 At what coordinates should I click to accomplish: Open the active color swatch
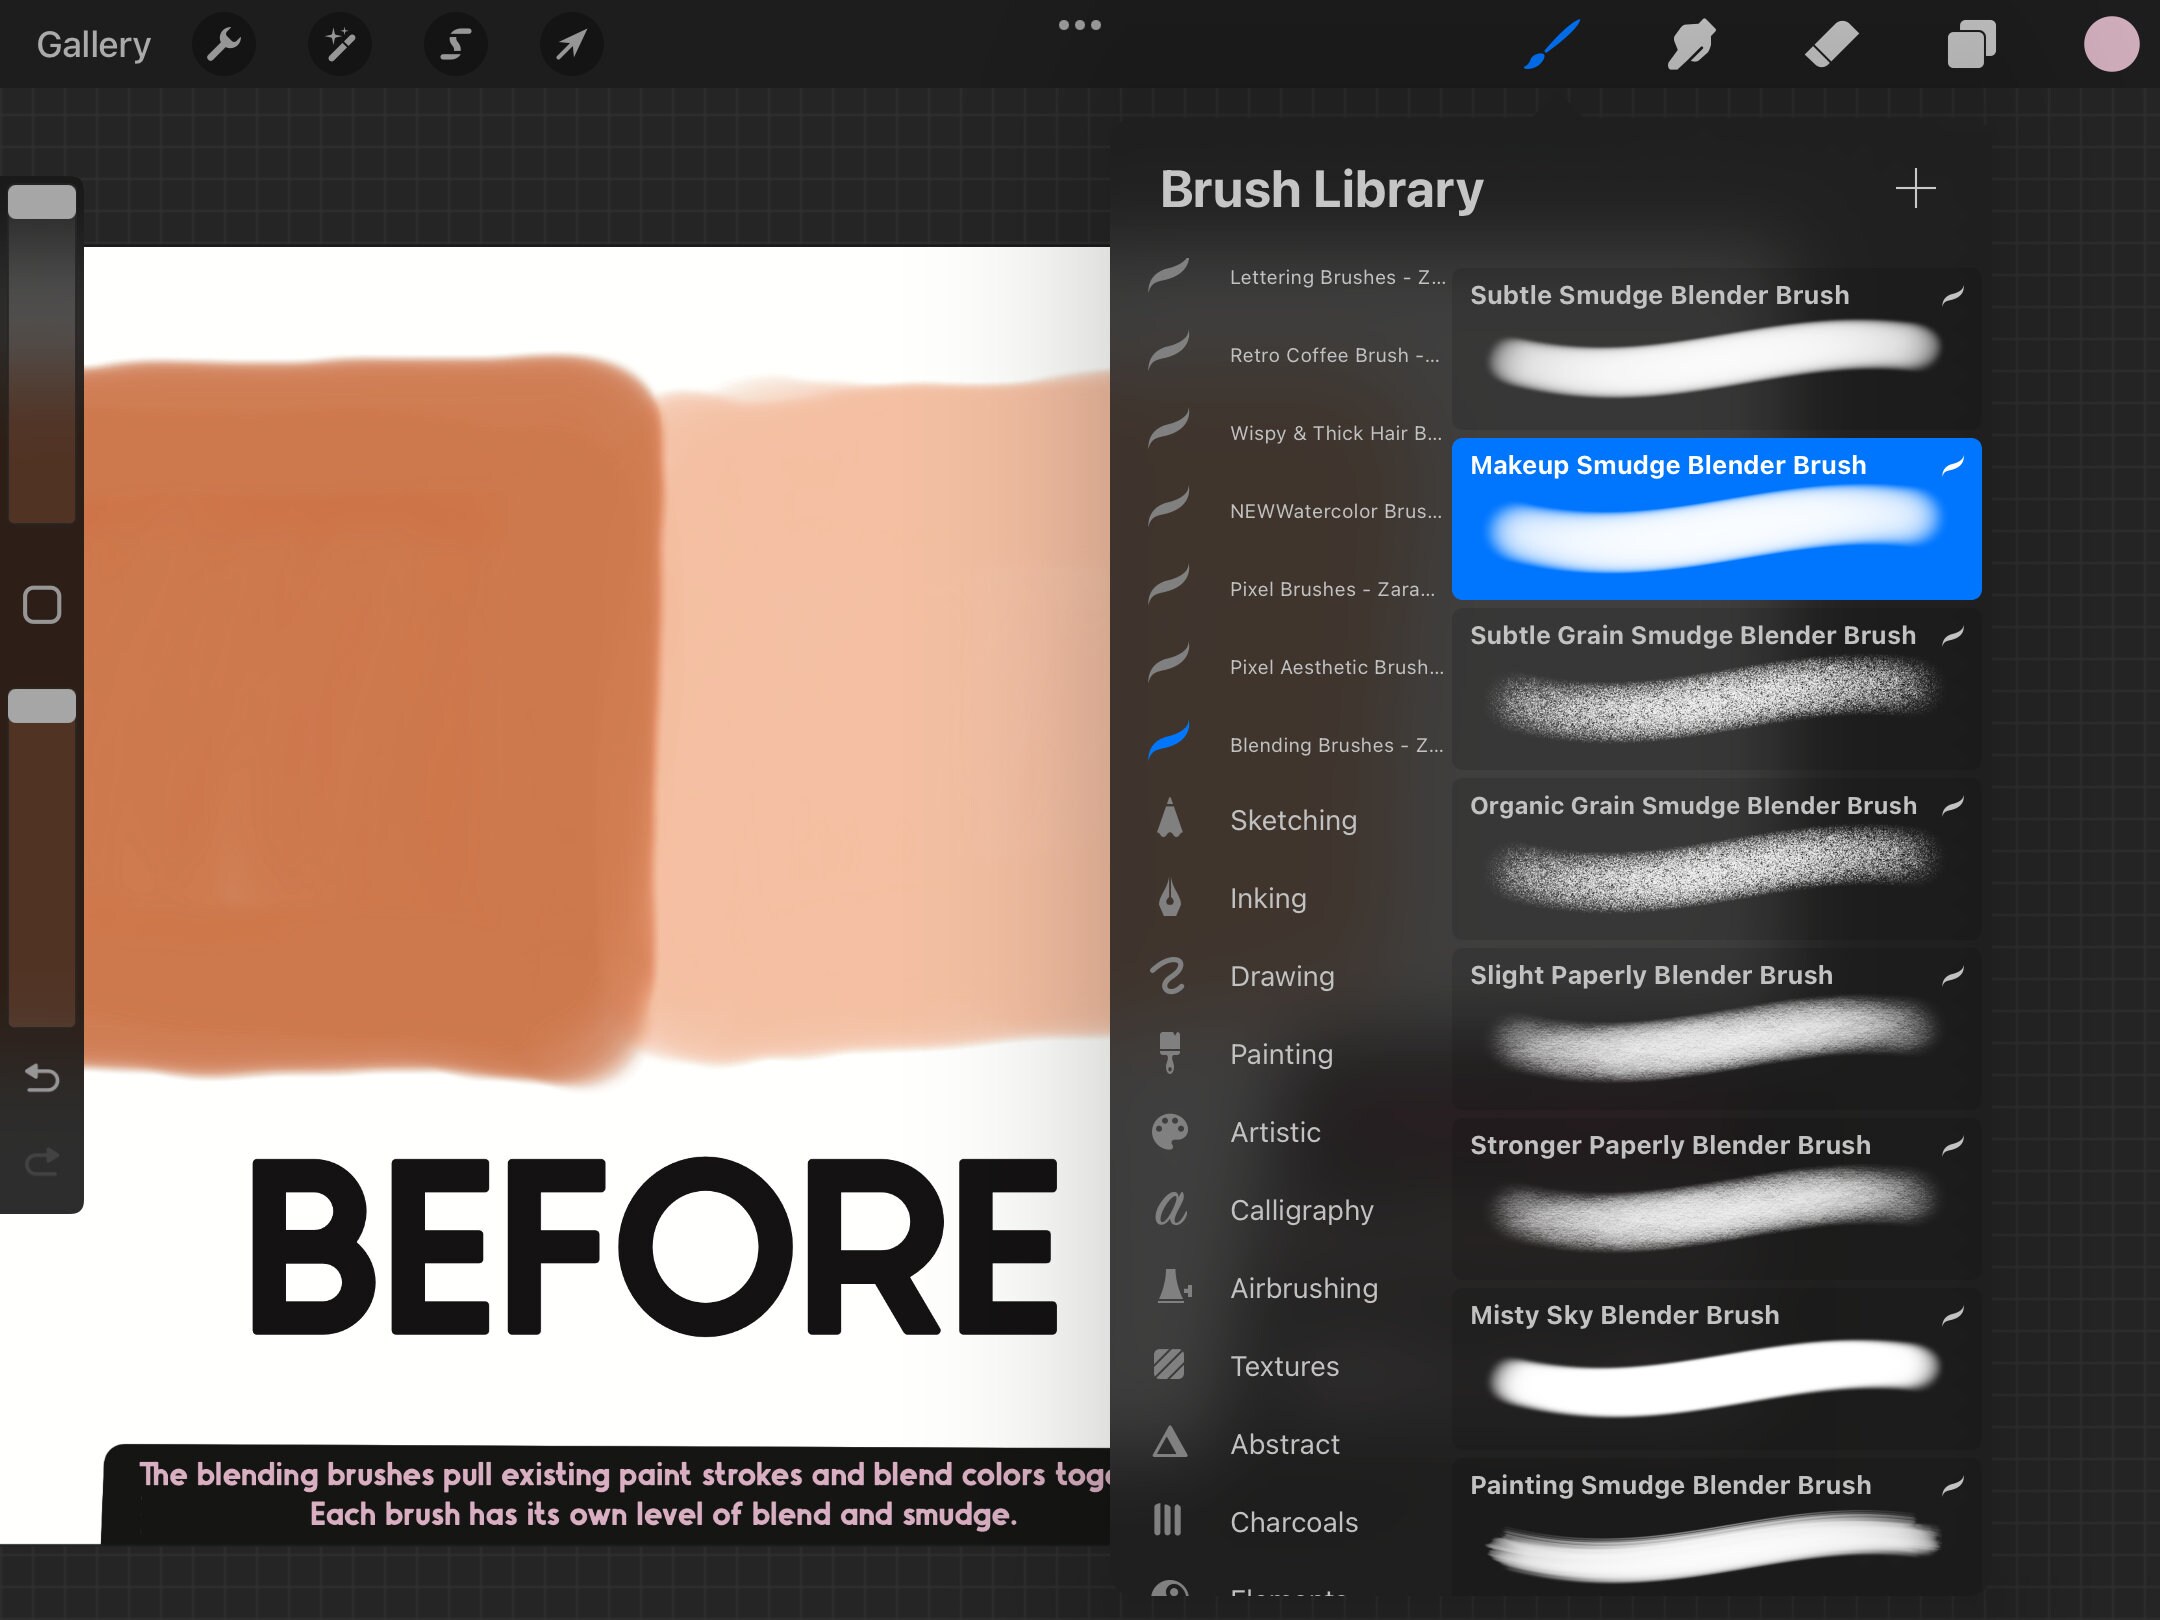click(2112, 43)
